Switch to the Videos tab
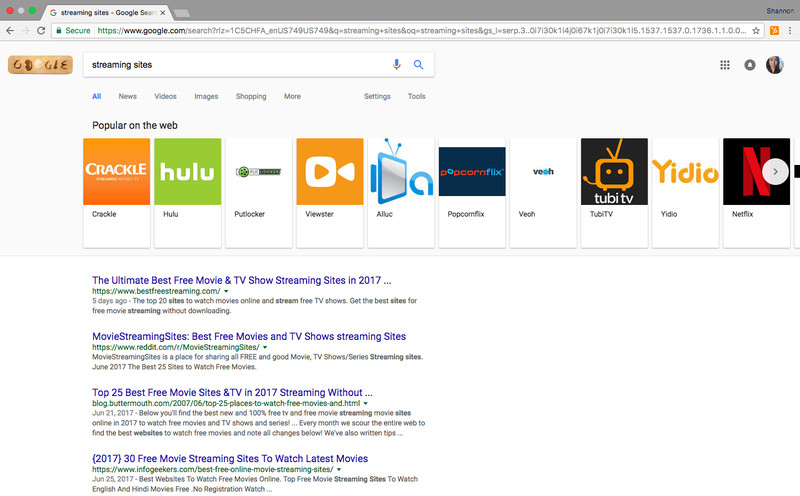Image resolution: width=800 pixels, height=496 pixels. (x=165, y=97)
